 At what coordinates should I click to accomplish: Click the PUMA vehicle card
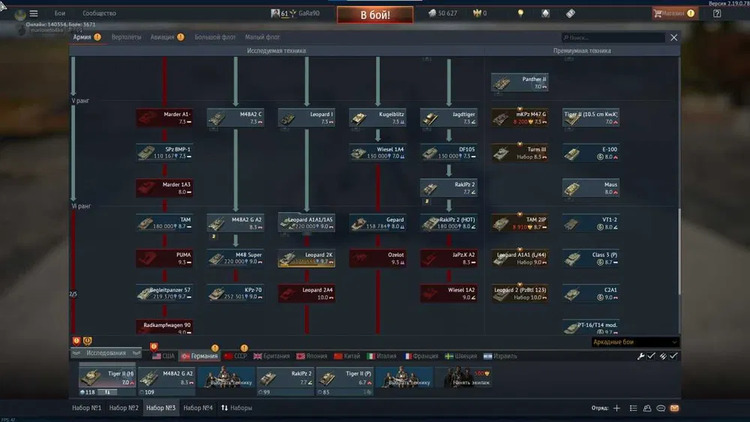click(x=164, y=257)
